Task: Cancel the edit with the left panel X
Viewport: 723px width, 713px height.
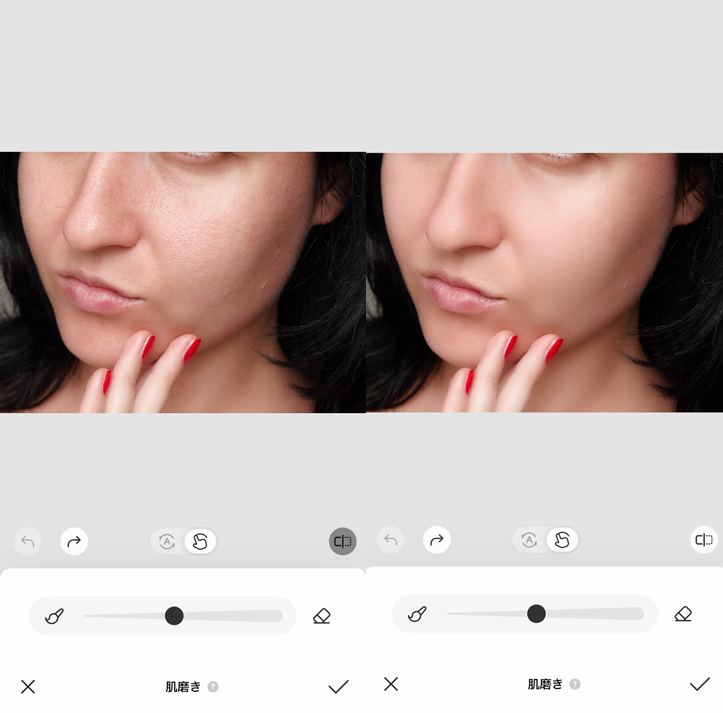Action: [x=28, y=687]
